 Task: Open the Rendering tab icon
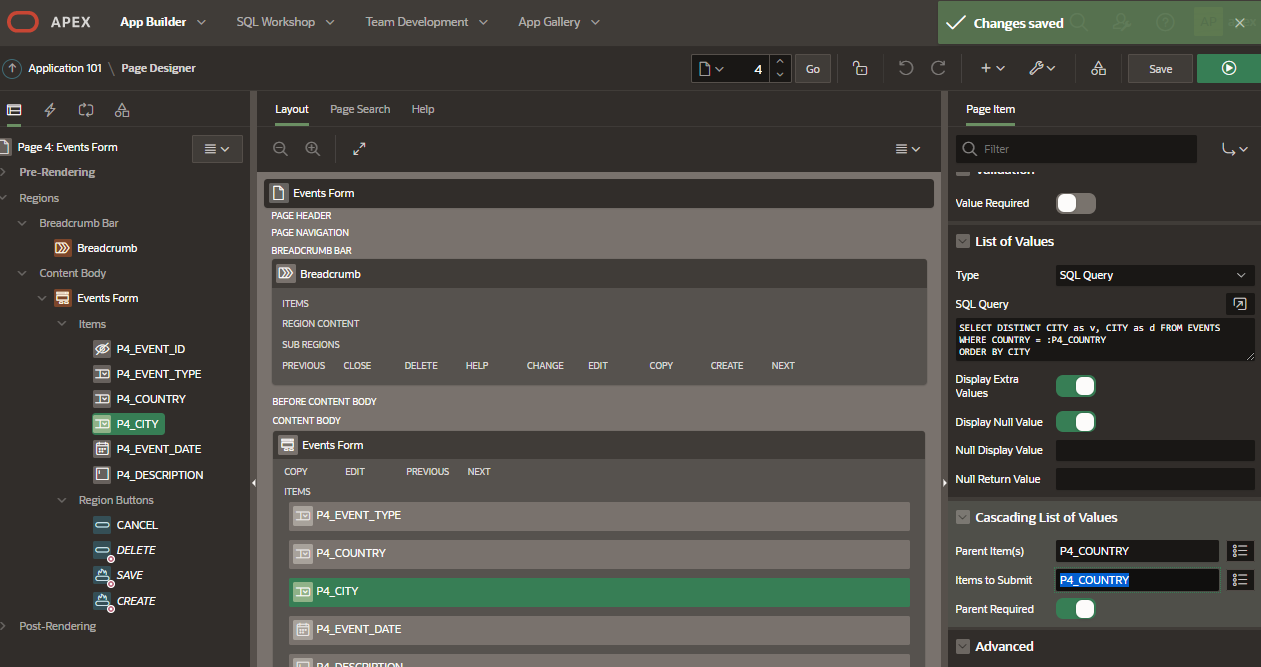[14, 109]
